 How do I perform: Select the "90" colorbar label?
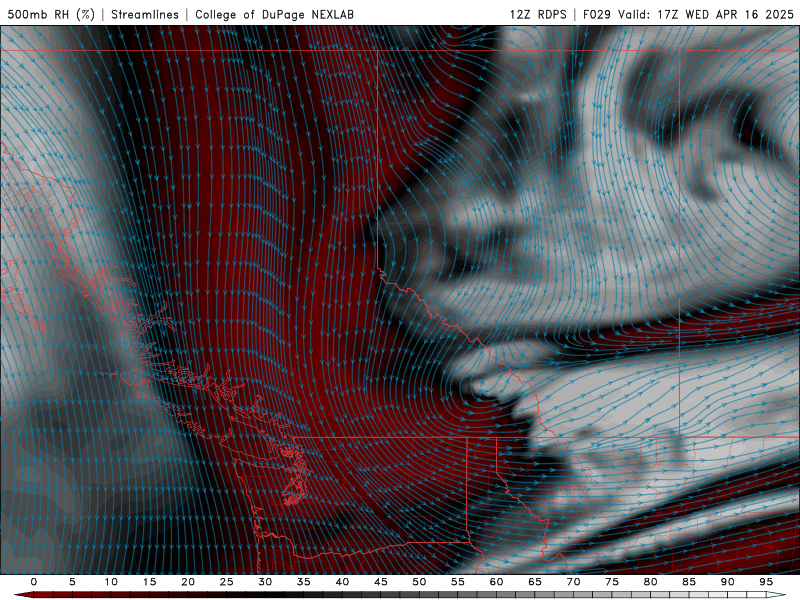[727, 582]
